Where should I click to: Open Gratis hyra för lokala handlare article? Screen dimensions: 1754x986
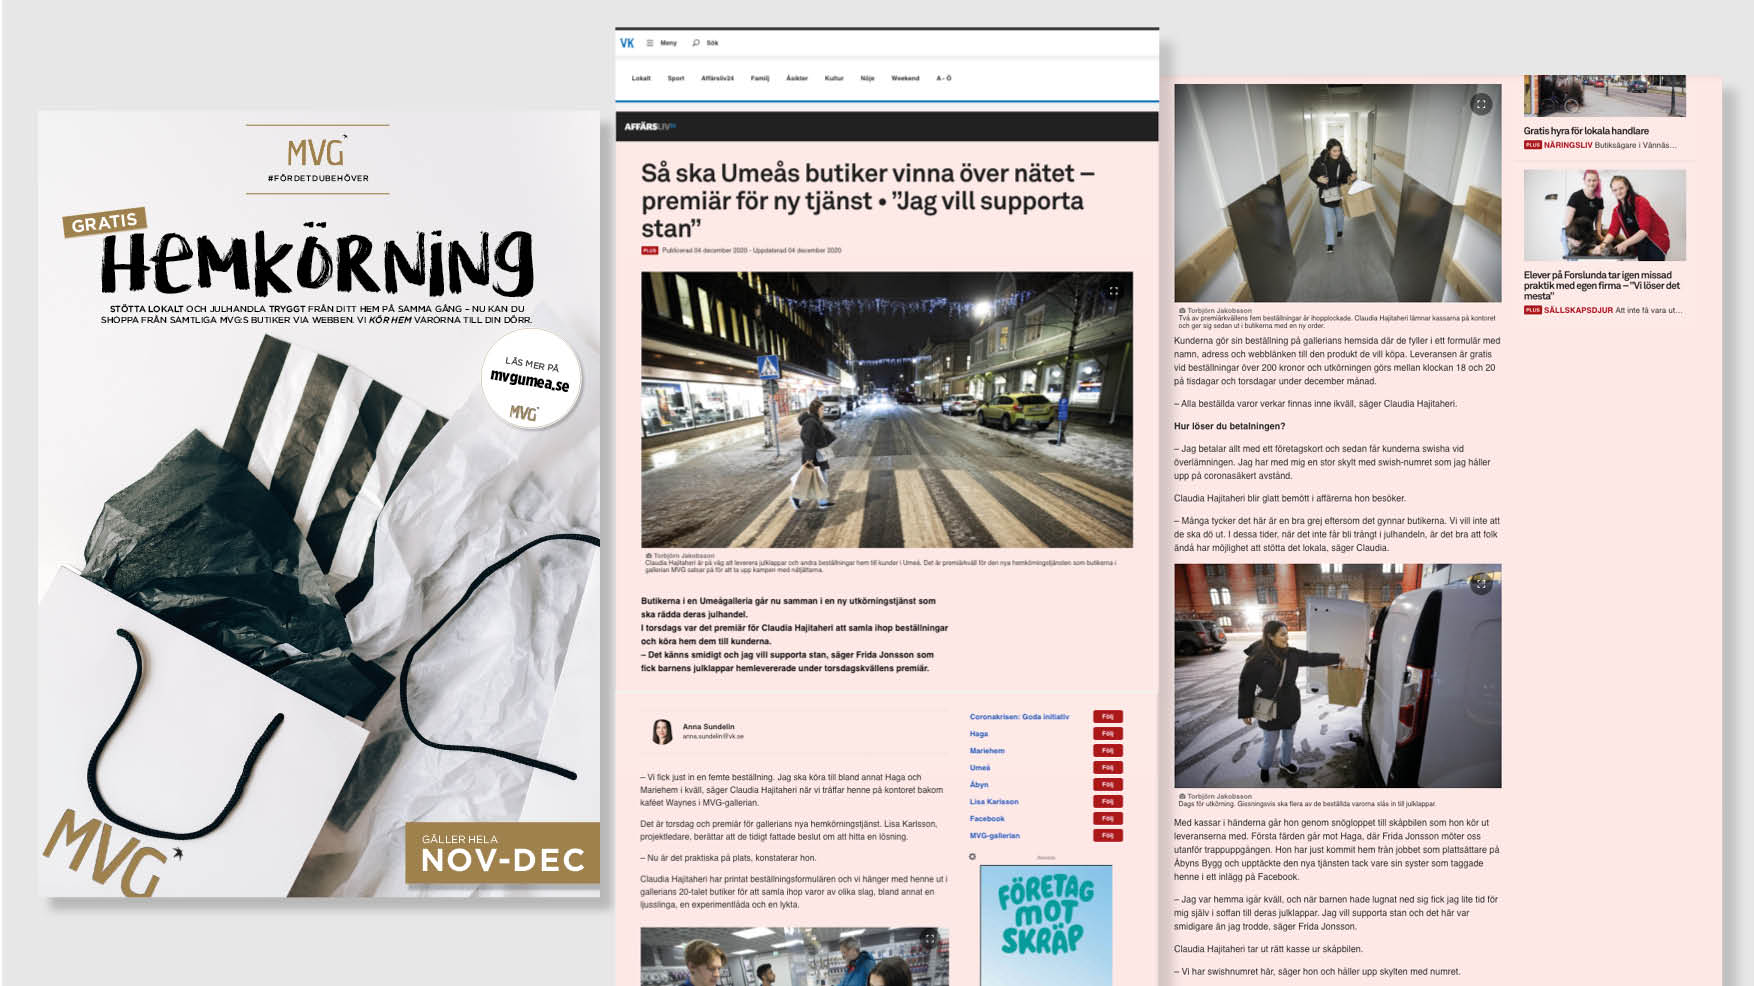[x=1586, y=131]
